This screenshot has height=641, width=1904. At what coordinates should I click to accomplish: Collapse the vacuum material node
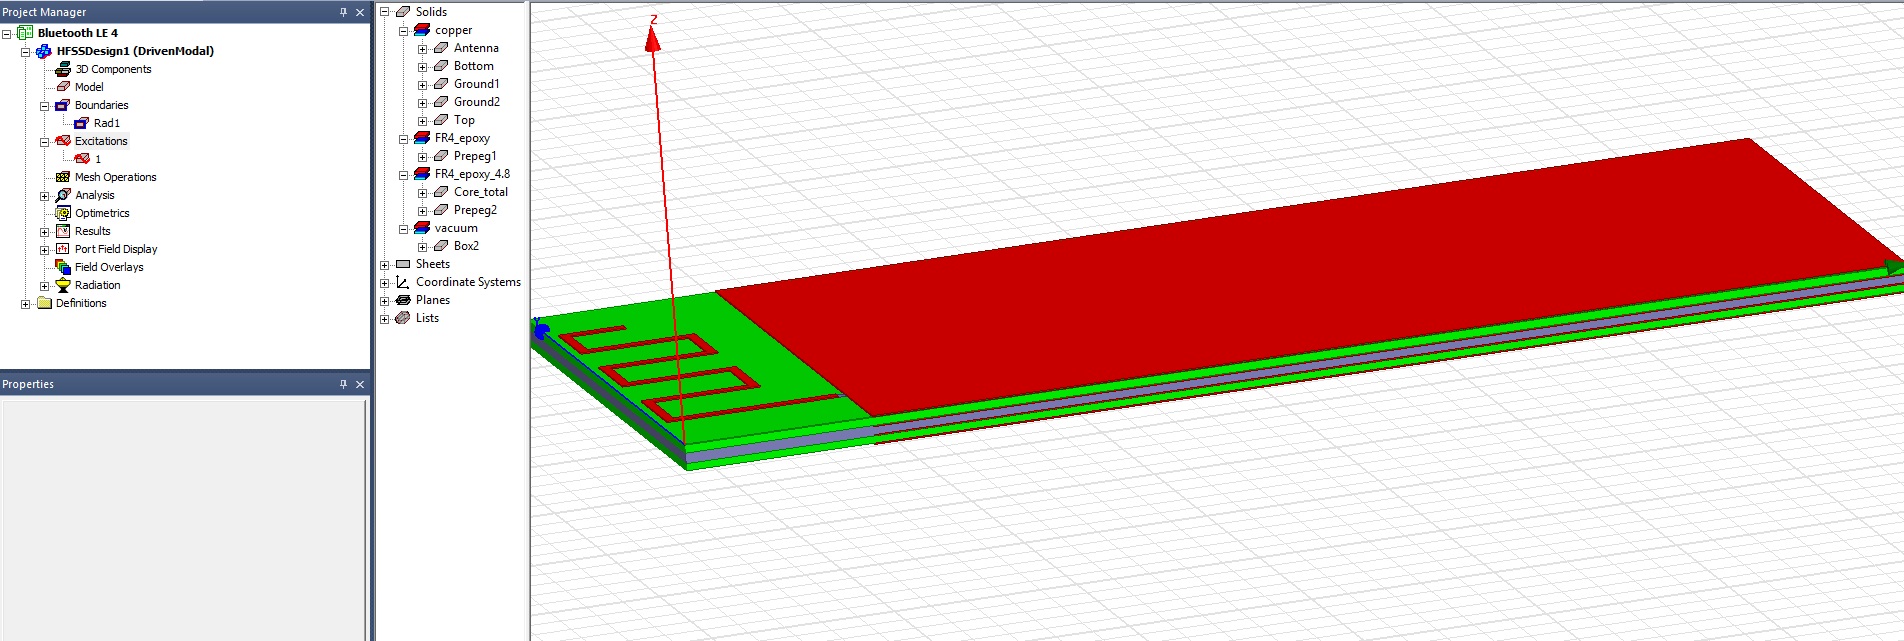[403, 228]
